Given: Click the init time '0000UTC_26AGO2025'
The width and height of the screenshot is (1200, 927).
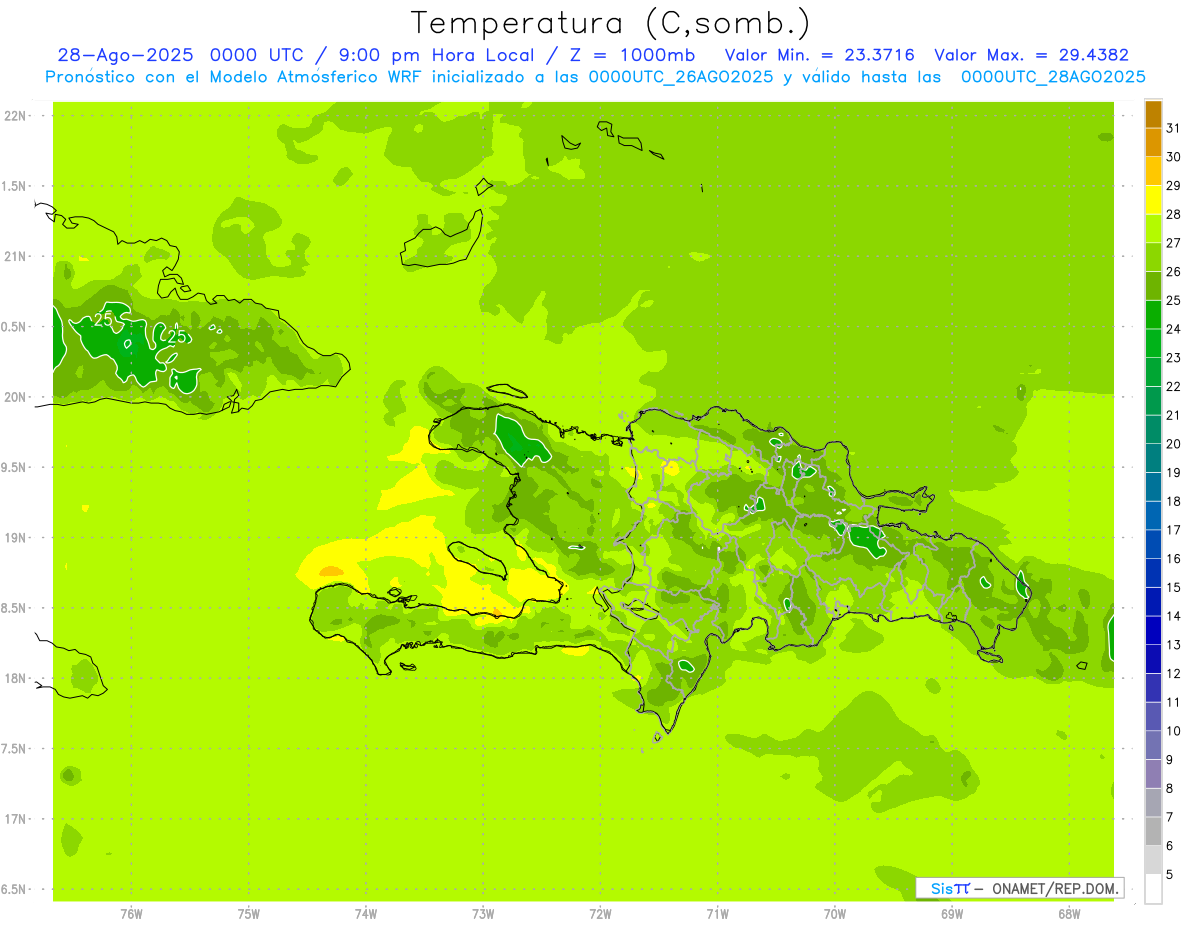Looking at the screenshot, I should 681,77.
